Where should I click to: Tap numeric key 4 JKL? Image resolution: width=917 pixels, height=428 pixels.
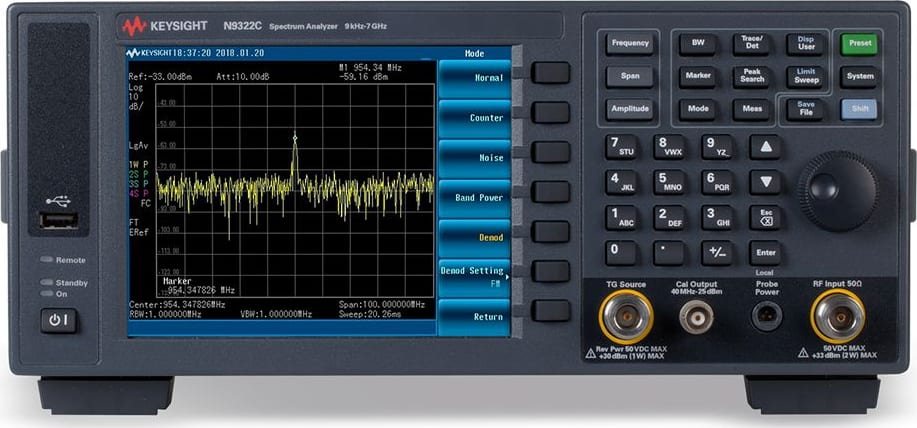tap(622, 182)
